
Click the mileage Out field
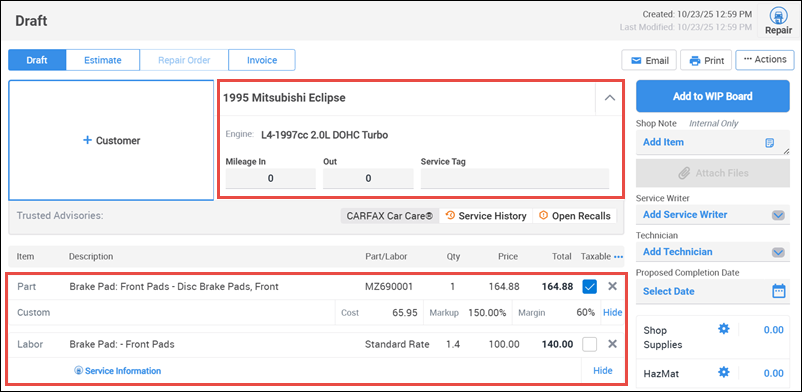point(368,178)
